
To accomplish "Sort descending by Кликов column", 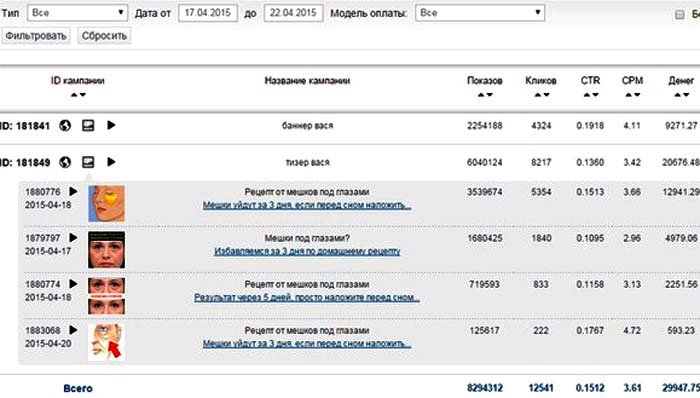I will pyautogui.click(x=546, y=95).
